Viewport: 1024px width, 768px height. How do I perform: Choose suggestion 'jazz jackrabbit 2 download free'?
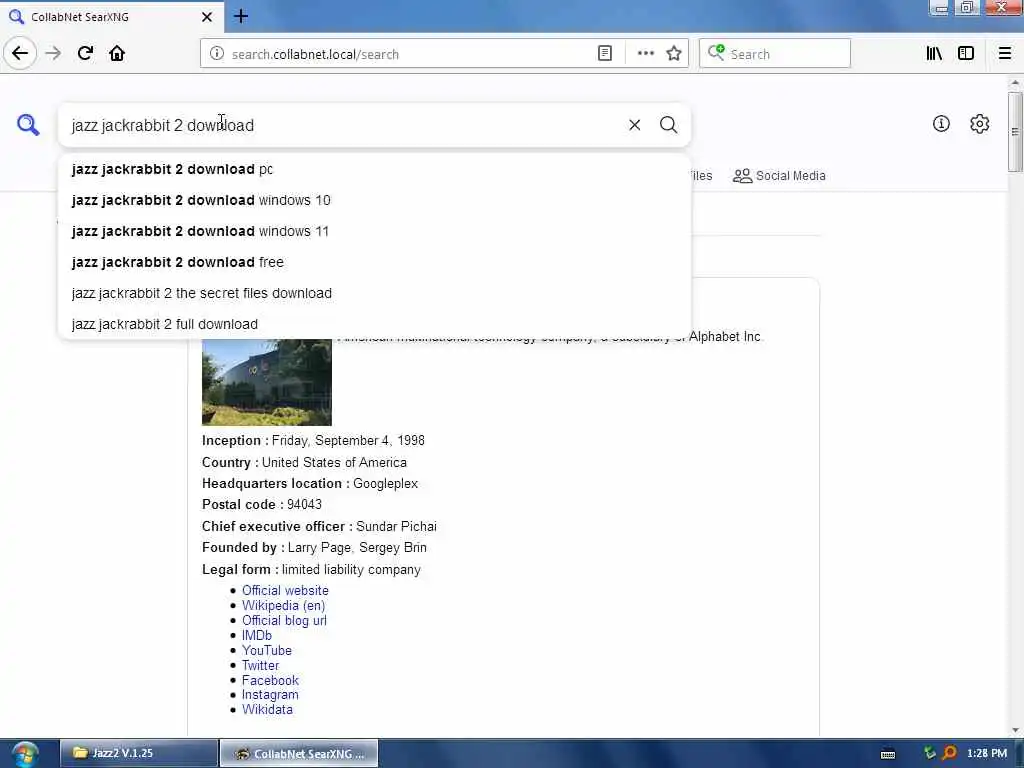(x=374, y=263)
